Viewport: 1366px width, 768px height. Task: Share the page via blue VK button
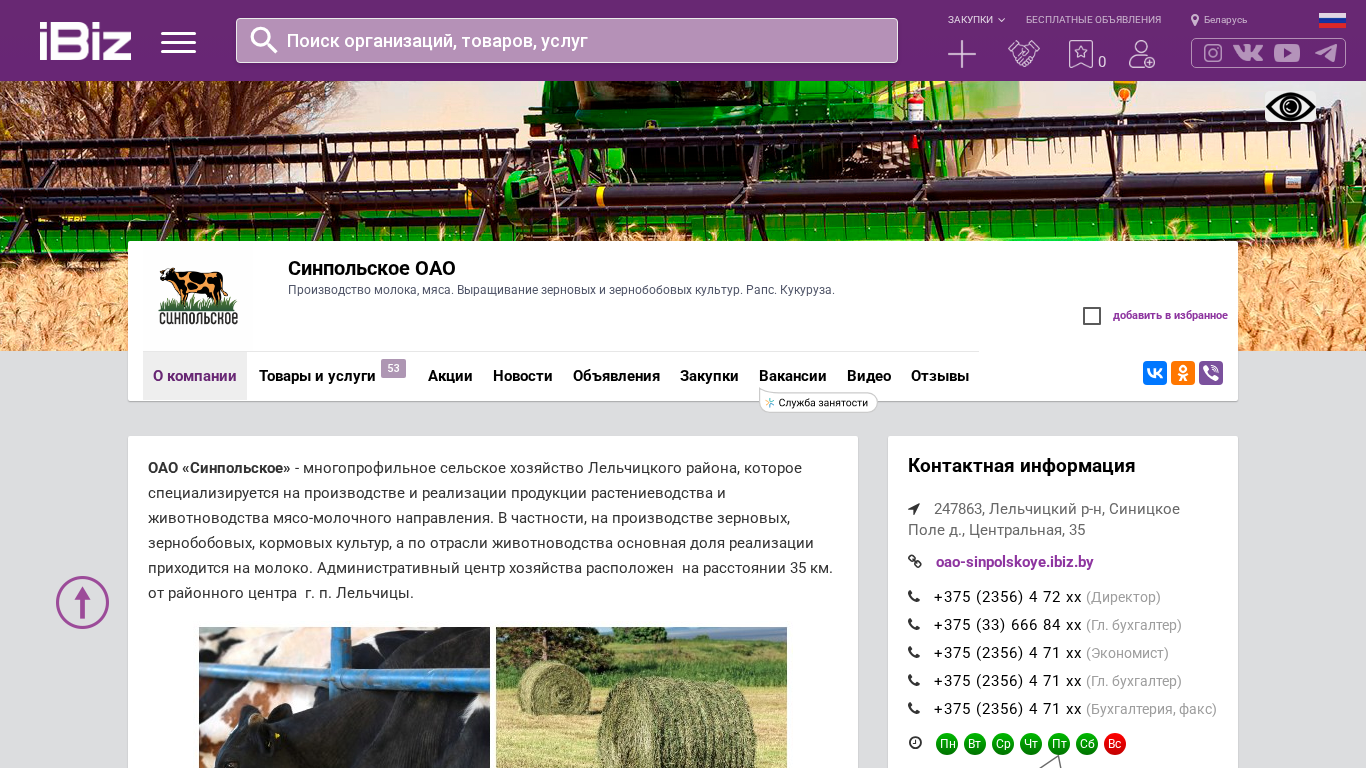point(1155,373)
